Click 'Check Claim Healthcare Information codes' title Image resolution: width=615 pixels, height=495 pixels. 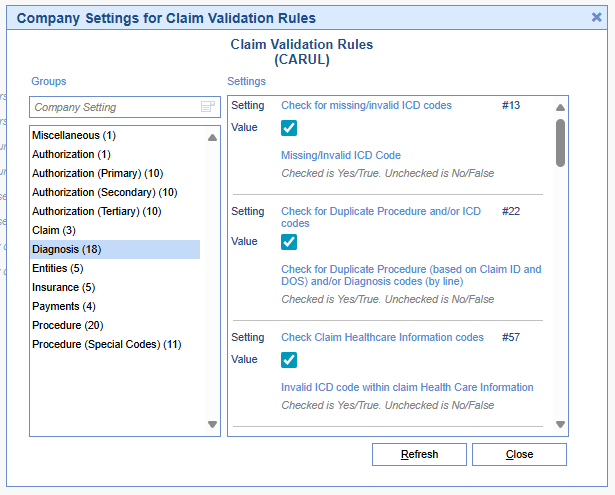pyautogui.click(x=382, y=337)
